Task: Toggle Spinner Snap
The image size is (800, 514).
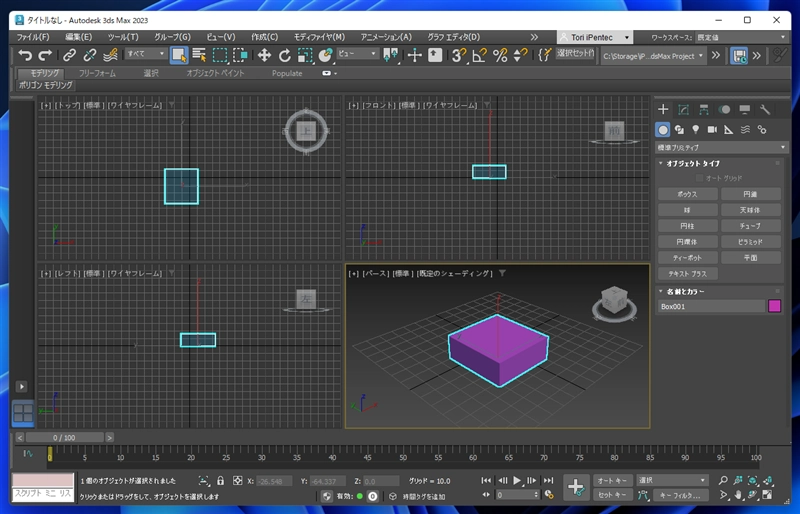Action: coord(520,55)
